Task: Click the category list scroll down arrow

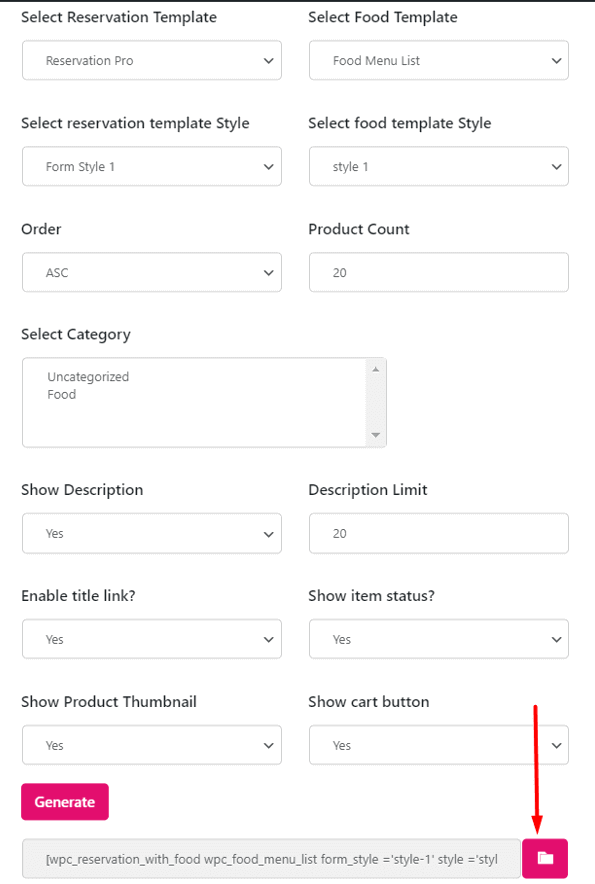Action: coord(376,435)
